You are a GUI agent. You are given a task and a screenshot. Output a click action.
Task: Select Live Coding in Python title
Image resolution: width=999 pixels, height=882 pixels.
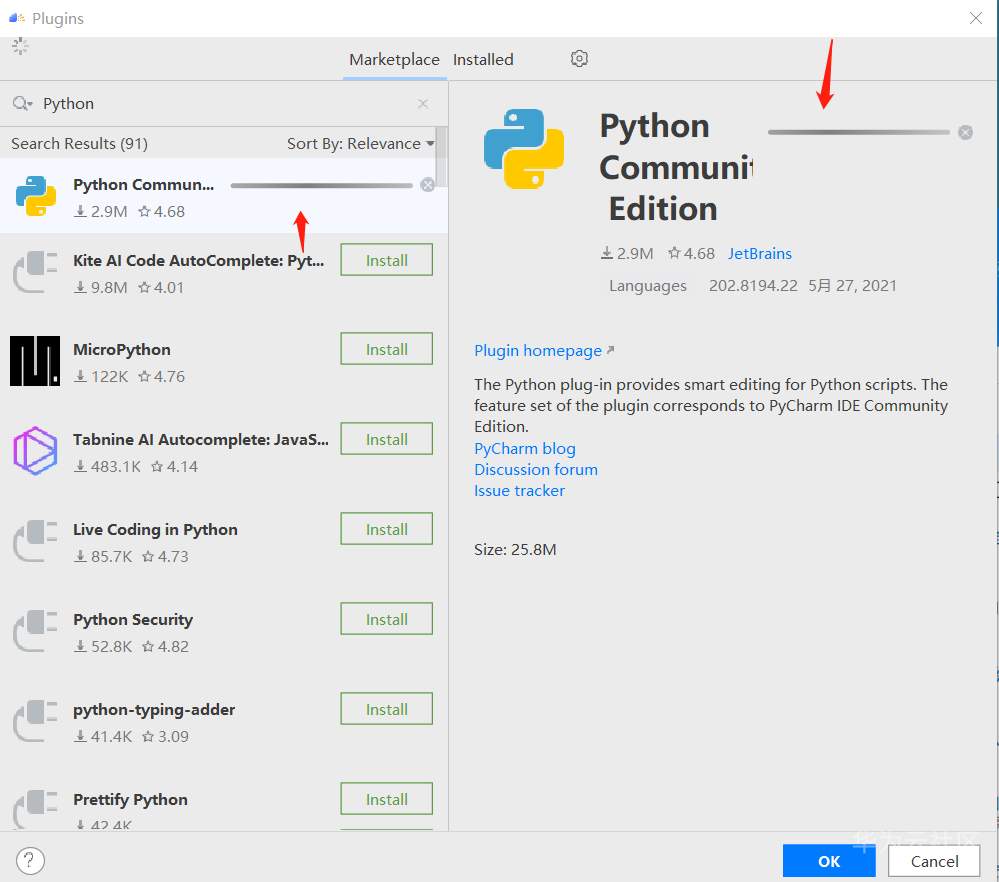(x=155, y=530)
